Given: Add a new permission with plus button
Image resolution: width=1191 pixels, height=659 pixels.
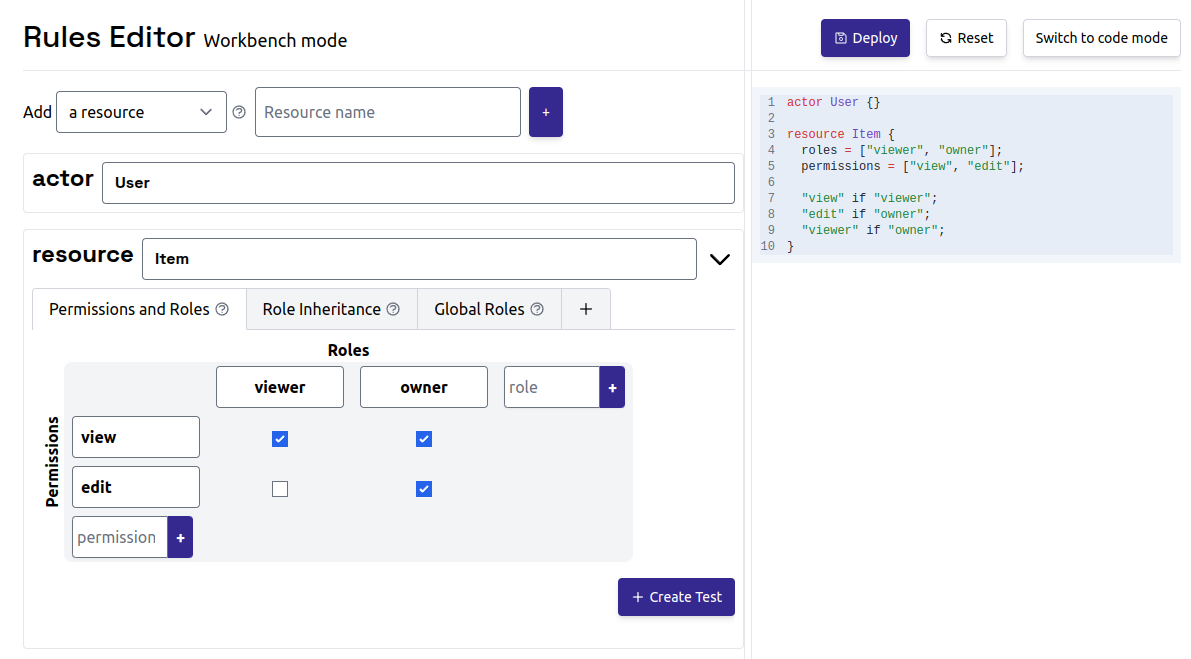Looking at the screenshot, I should pyautogui.click(x=180, y=538).
